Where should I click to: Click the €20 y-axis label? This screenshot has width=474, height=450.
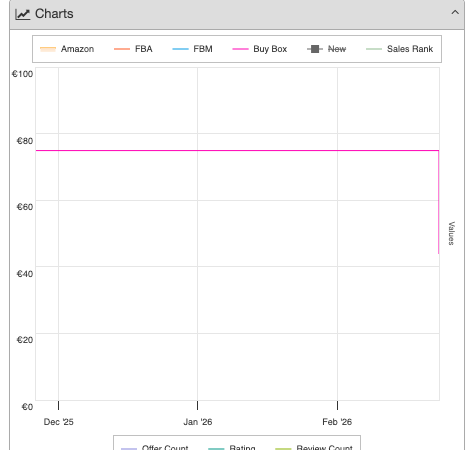coord(25,340)
